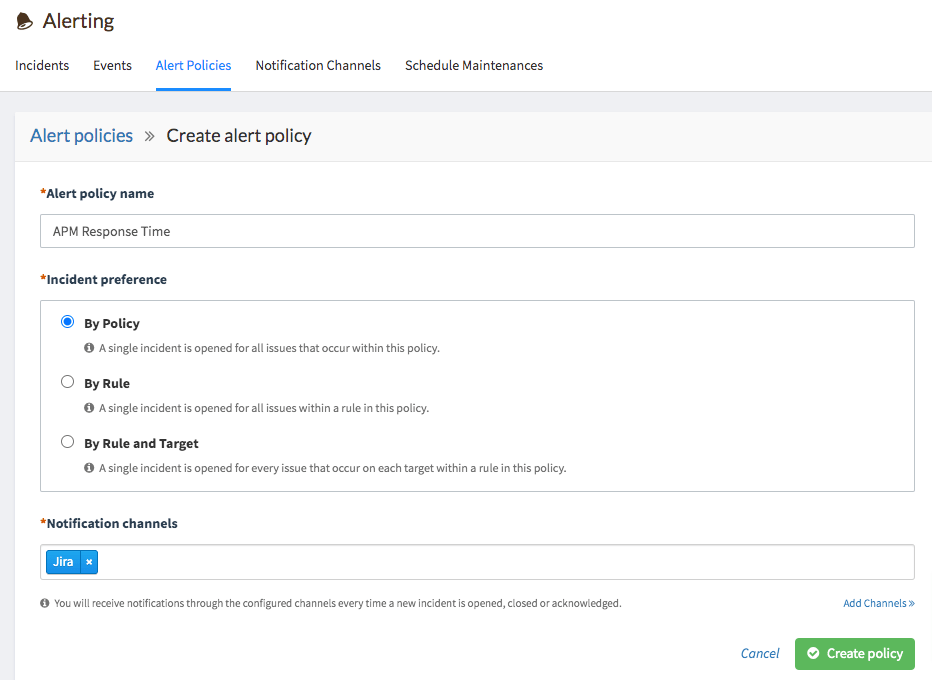
Task: Navigate back via Alert policies breadcrumb
Action: (x=81, y=135)
